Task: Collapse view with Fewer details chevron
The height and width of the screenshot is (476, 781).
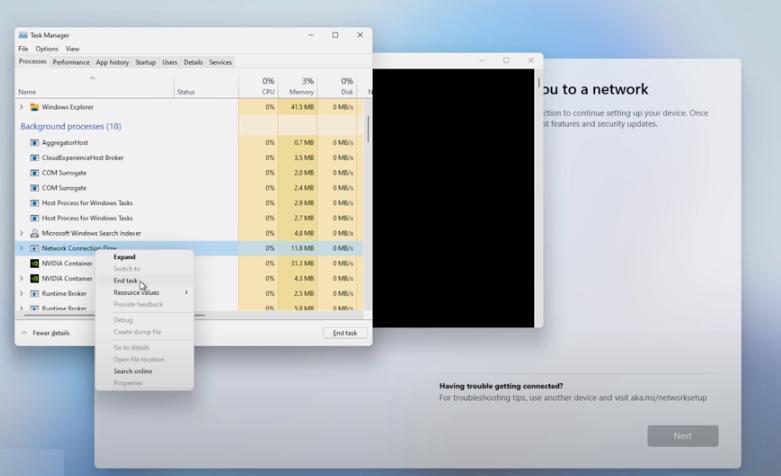Action: pyautogui.click(x=24, y=333)
